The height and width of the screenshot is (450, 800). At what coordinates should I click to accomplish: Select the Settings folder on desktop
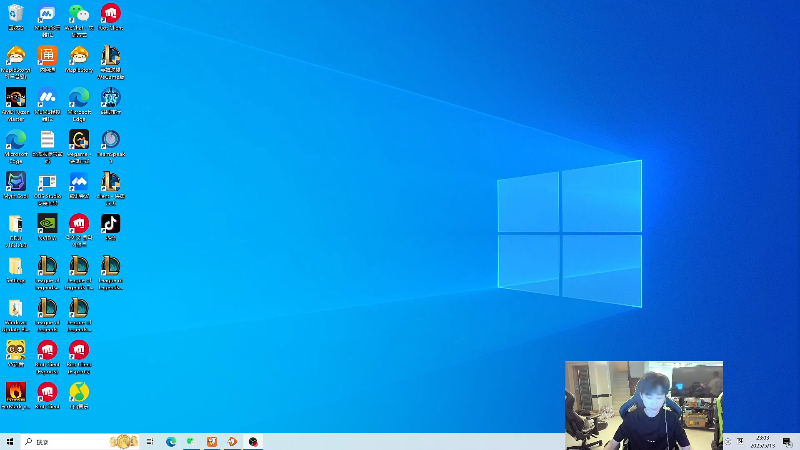coord(16,269)
